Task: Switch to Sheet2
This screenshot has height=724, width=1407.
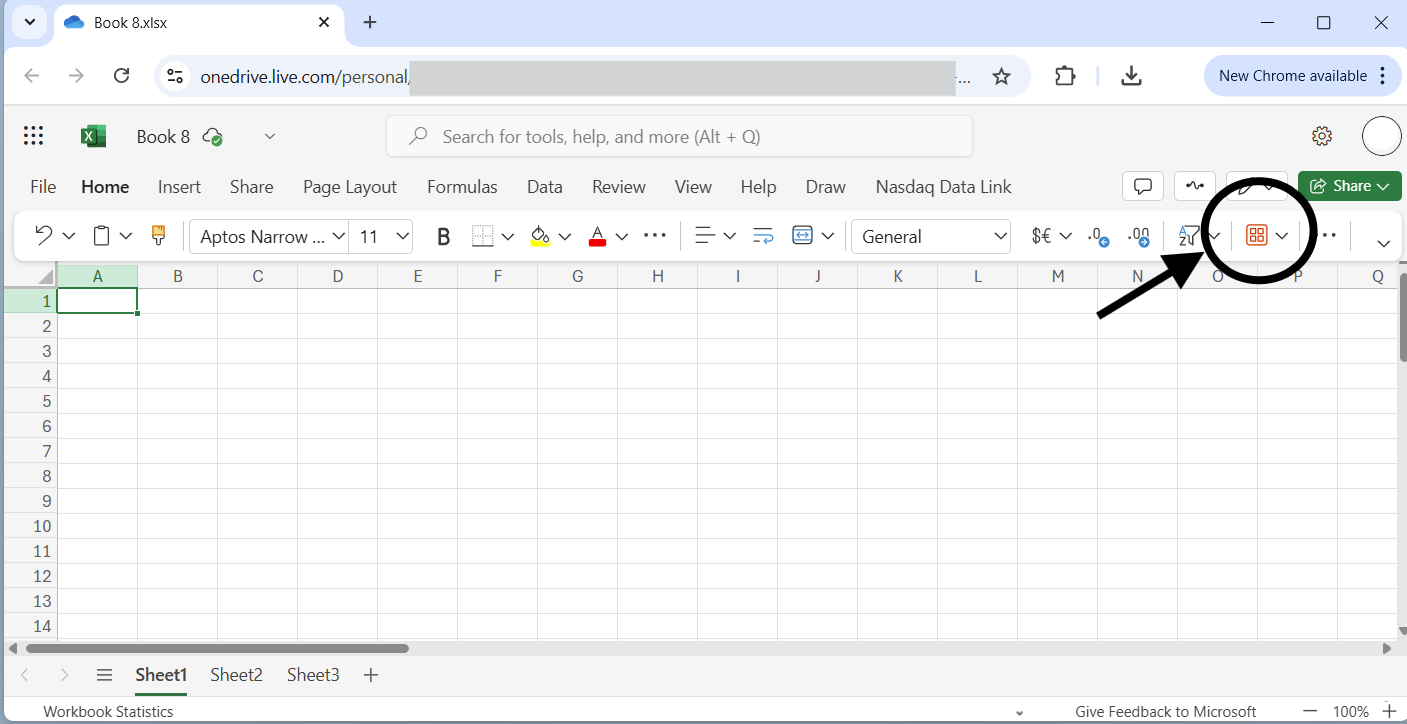Action: 236,675
